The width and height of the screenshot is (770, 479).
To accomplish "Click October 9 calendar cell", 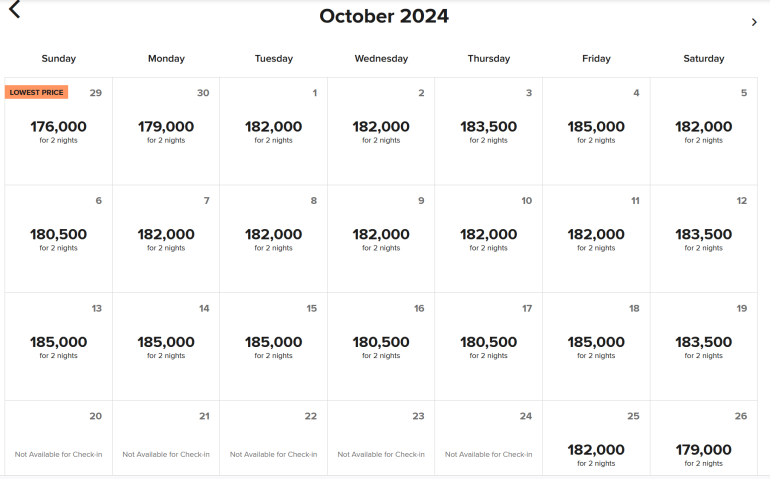I will [381, 238].
